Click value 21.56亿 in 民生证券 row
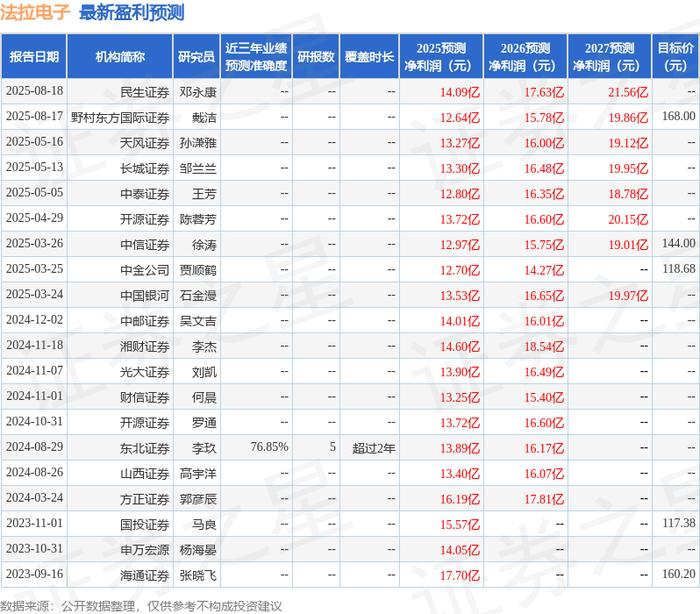The image size is (700, 614). (x=628, y=92)
